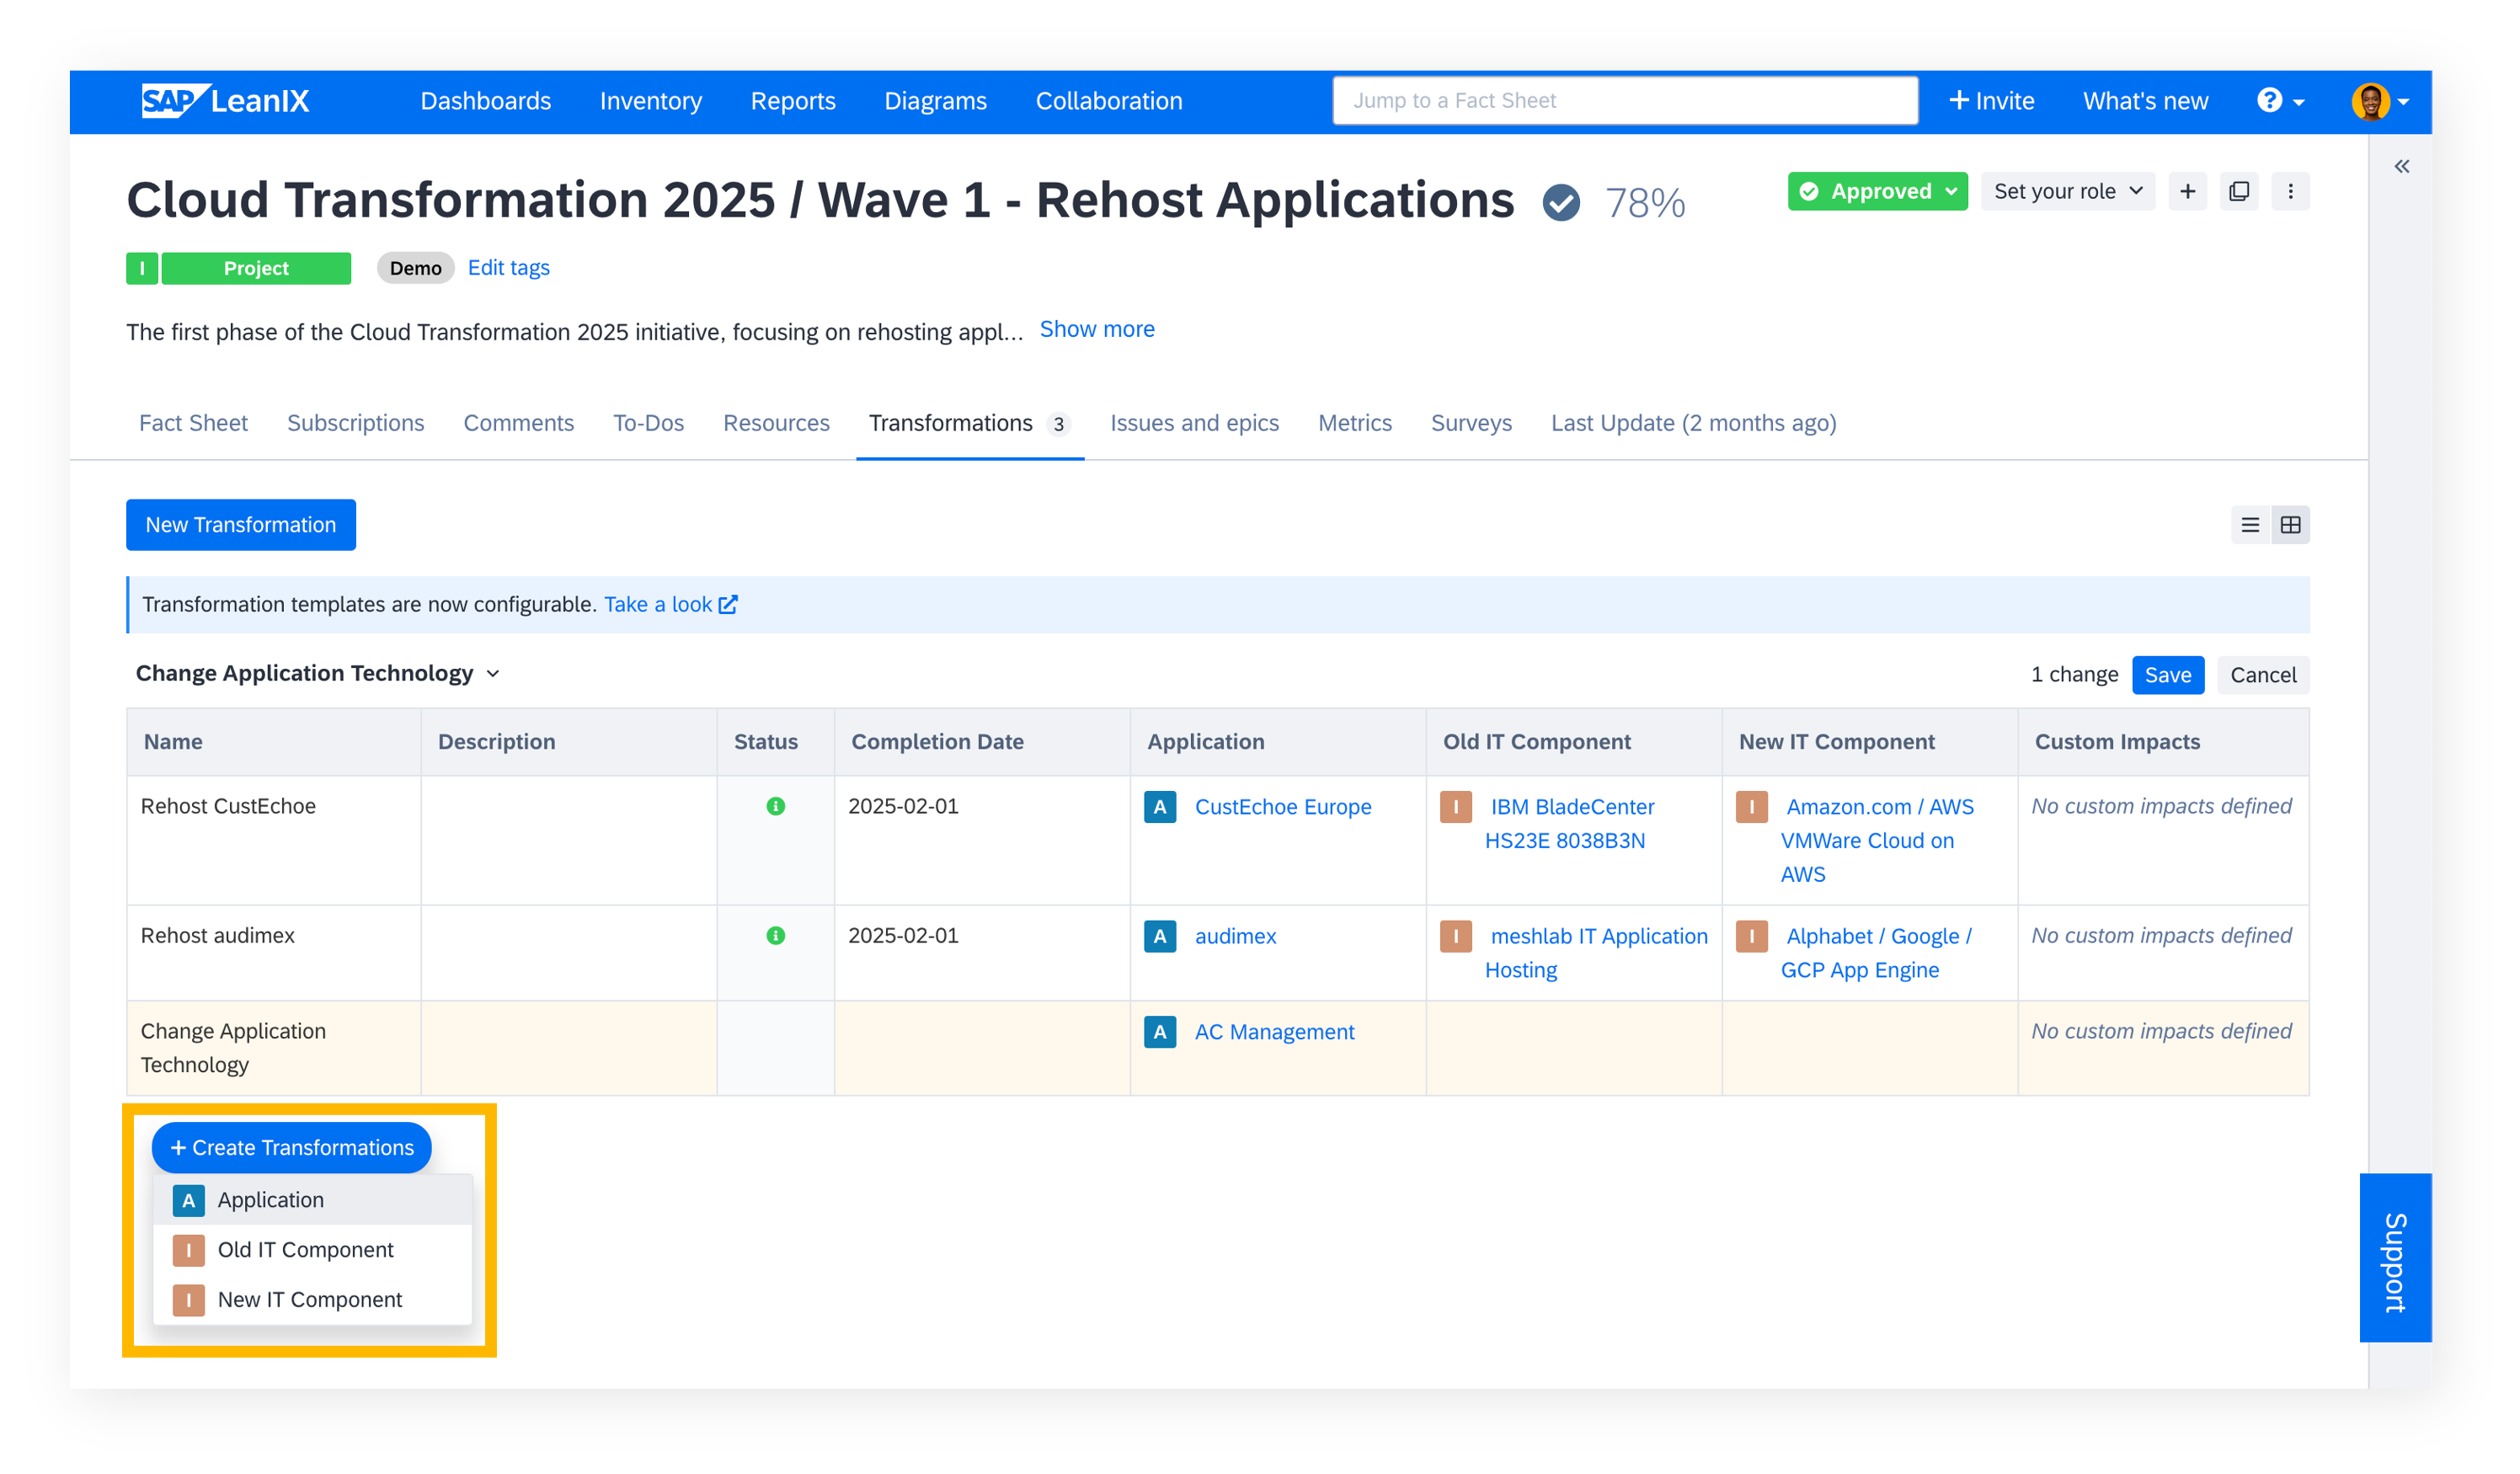Switch to the Subscriptions tab

tap(355, 423)
